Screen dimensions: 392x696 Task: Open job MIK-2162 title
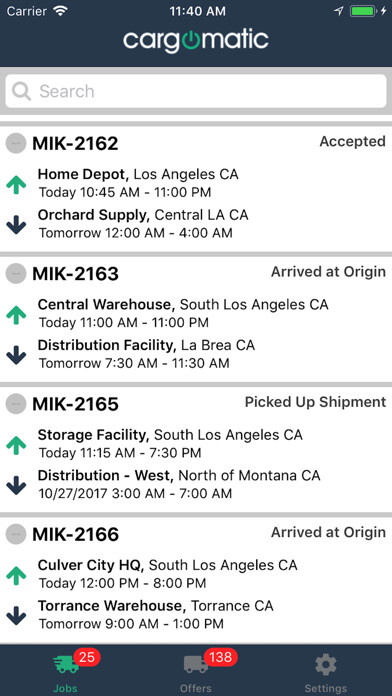(x=75, y=143)
